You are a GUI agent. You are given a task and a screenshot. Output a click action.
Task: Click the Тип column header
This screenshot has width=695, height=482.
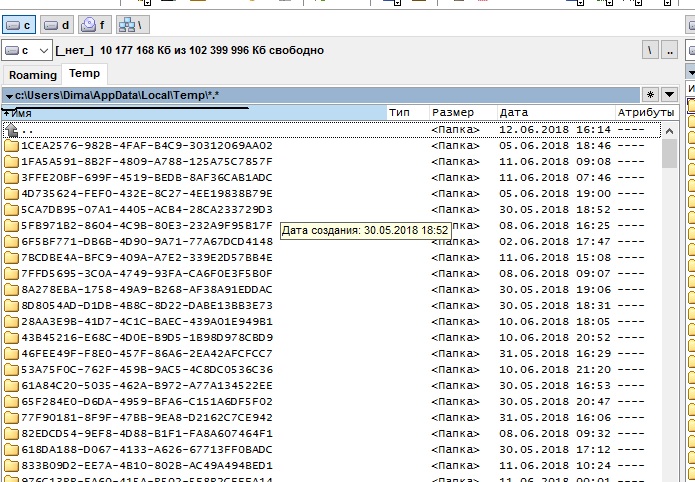coord(407,113)
